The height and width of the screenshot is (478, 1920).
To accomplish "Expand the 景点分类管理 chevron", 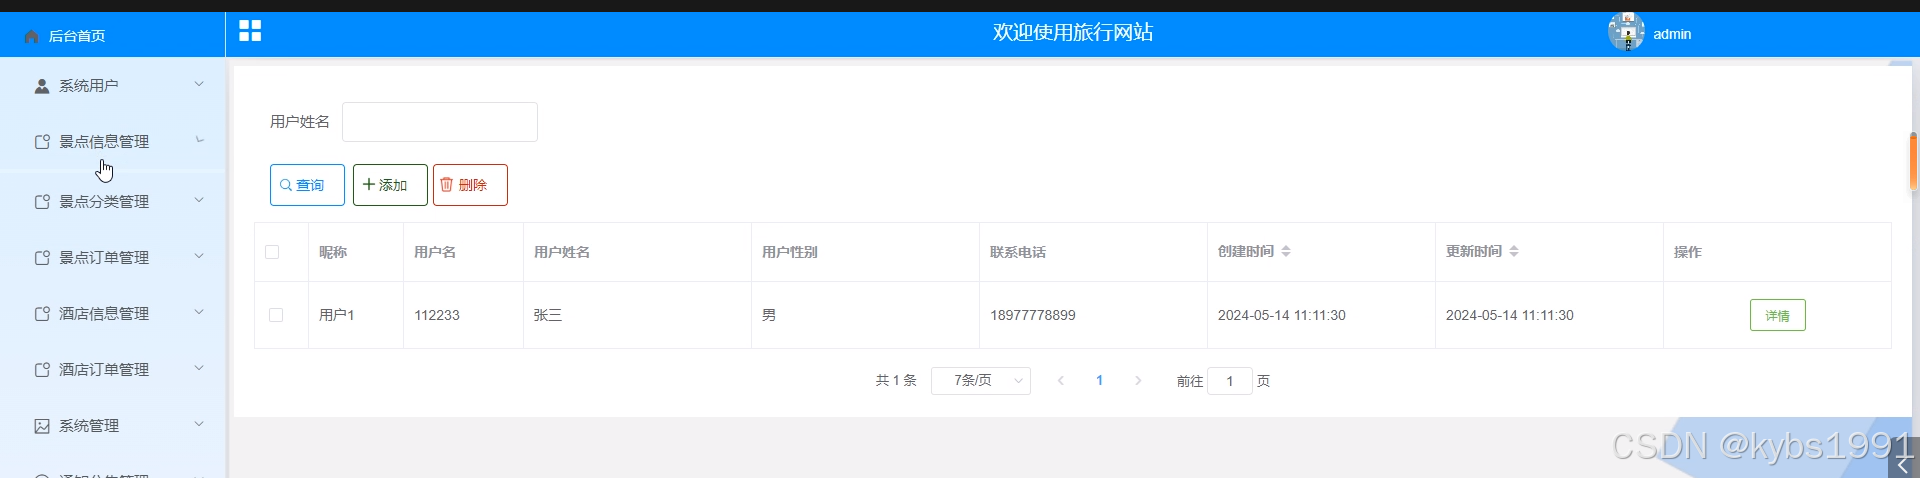I will coord(199,200).
